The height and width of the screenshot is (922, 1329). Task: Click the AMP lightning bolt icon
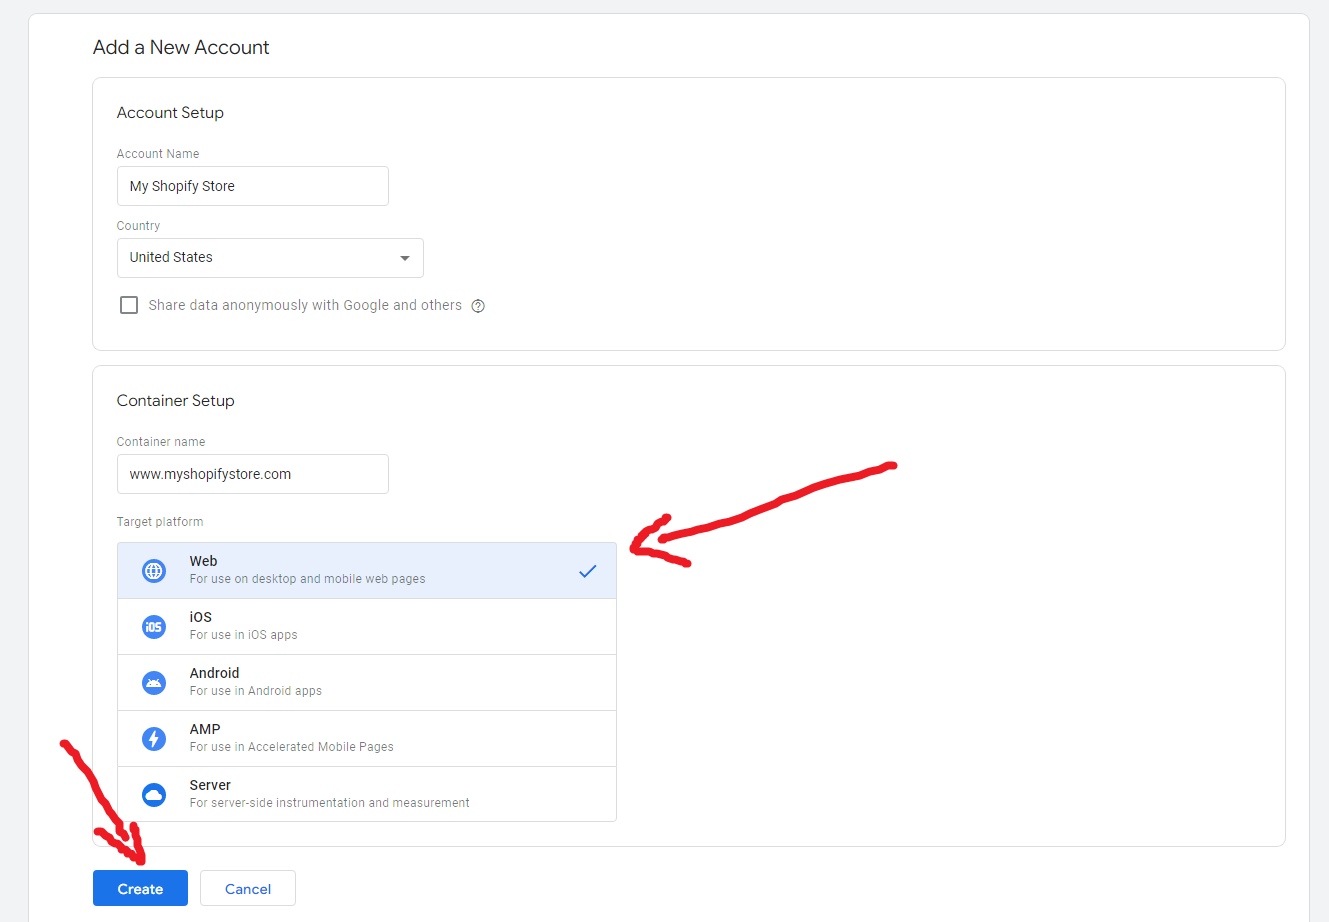point(153,738)
